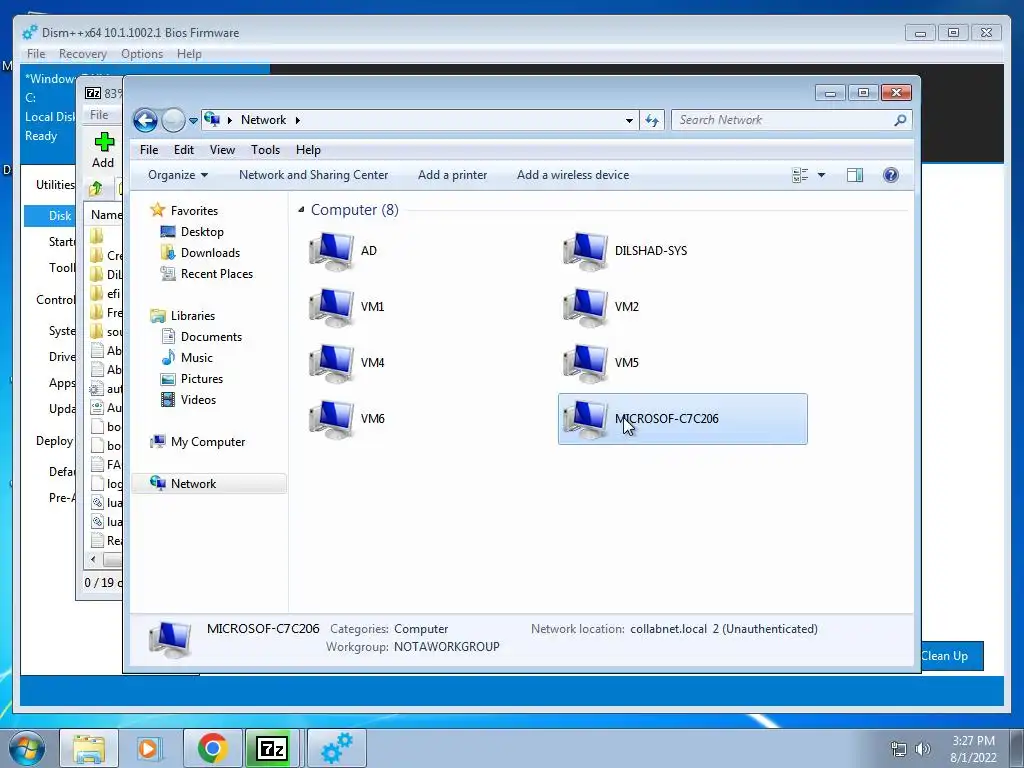Open media player taskbar icon
This screenshot has width=1024, height=768.
click(150, 748)
